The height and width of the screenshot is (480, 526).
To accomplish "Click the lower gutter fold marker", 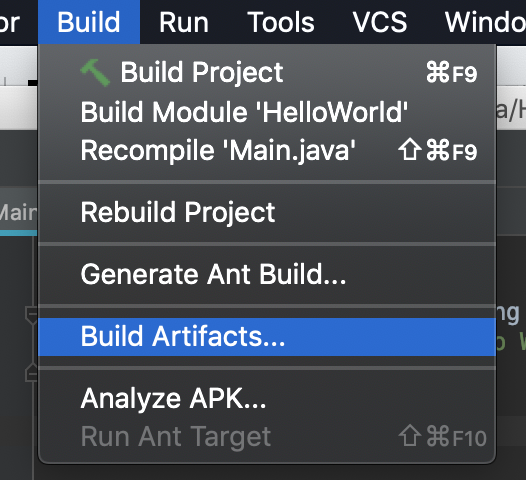I will pos(32,372).
